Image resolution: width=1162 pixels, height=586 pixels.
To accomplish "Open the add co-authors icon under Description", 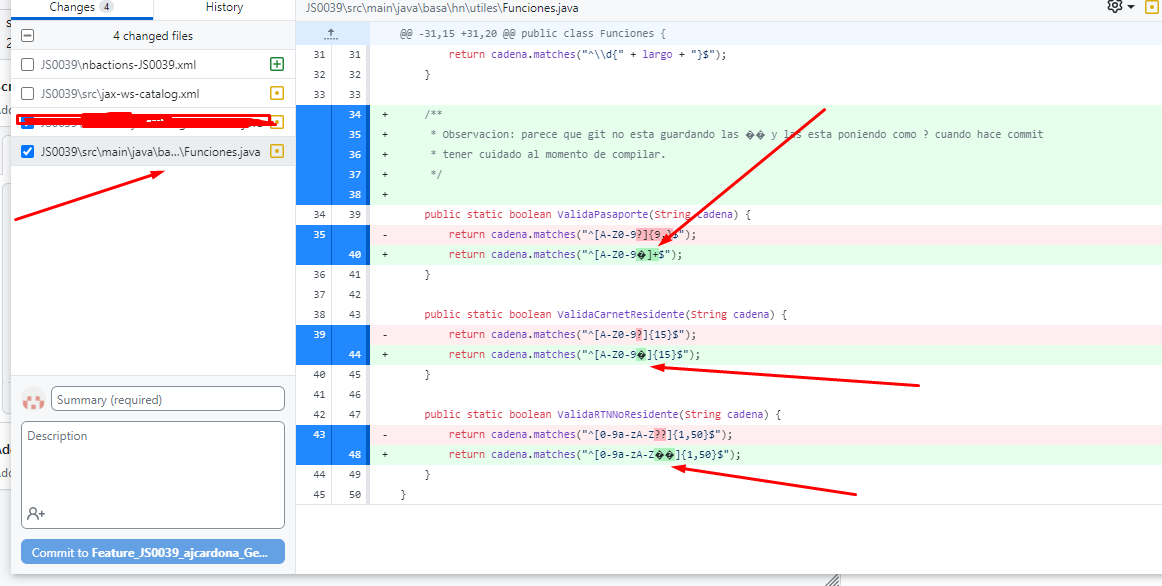I will point(37,513).
